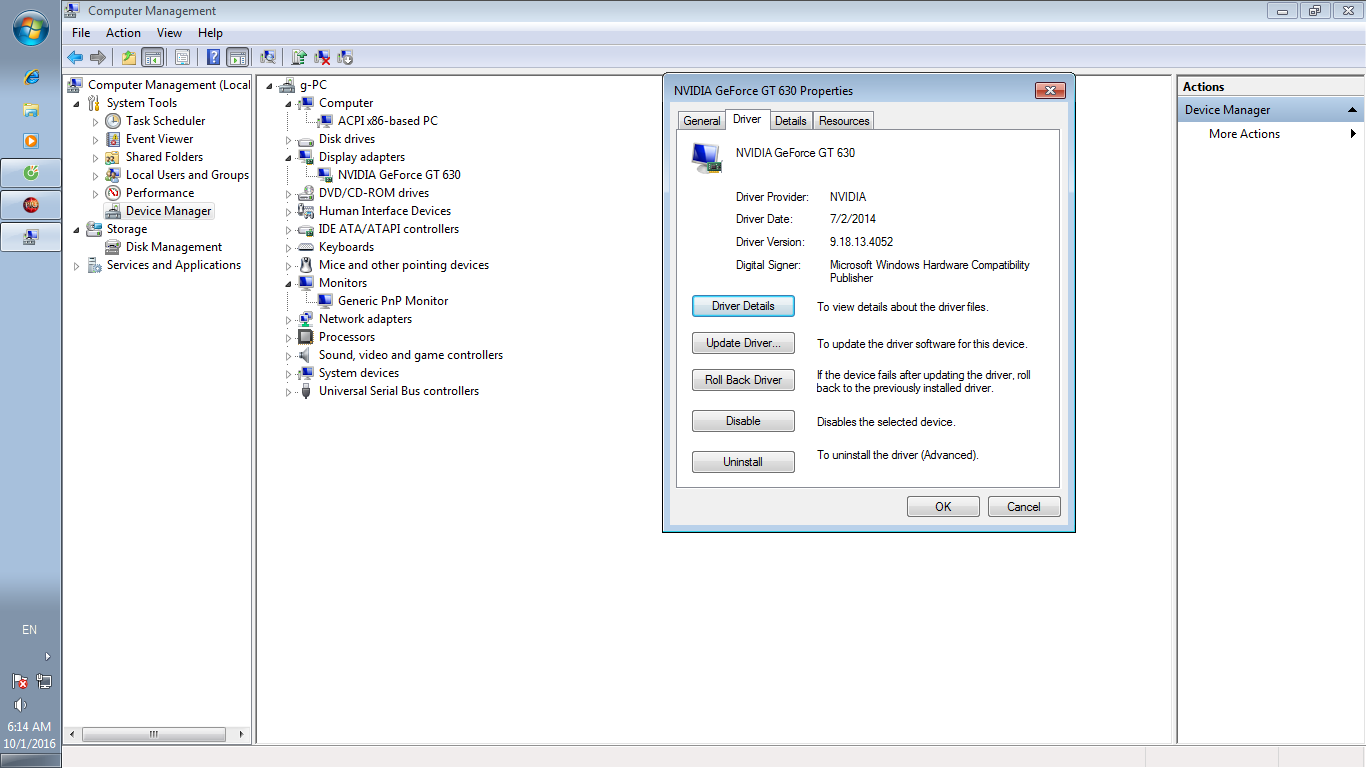This screenshot has height=768, width=1366.
Task: Click the Roll Back Driver button
Action: [743, 380]
